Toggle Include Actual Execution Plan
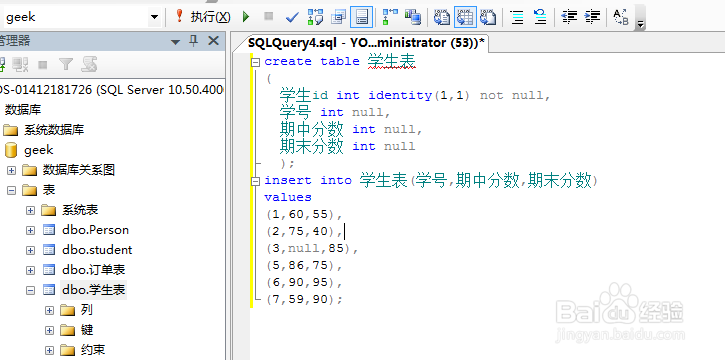Image resolution: width=725 pixels, height=360 pixels. pos(390,17)
